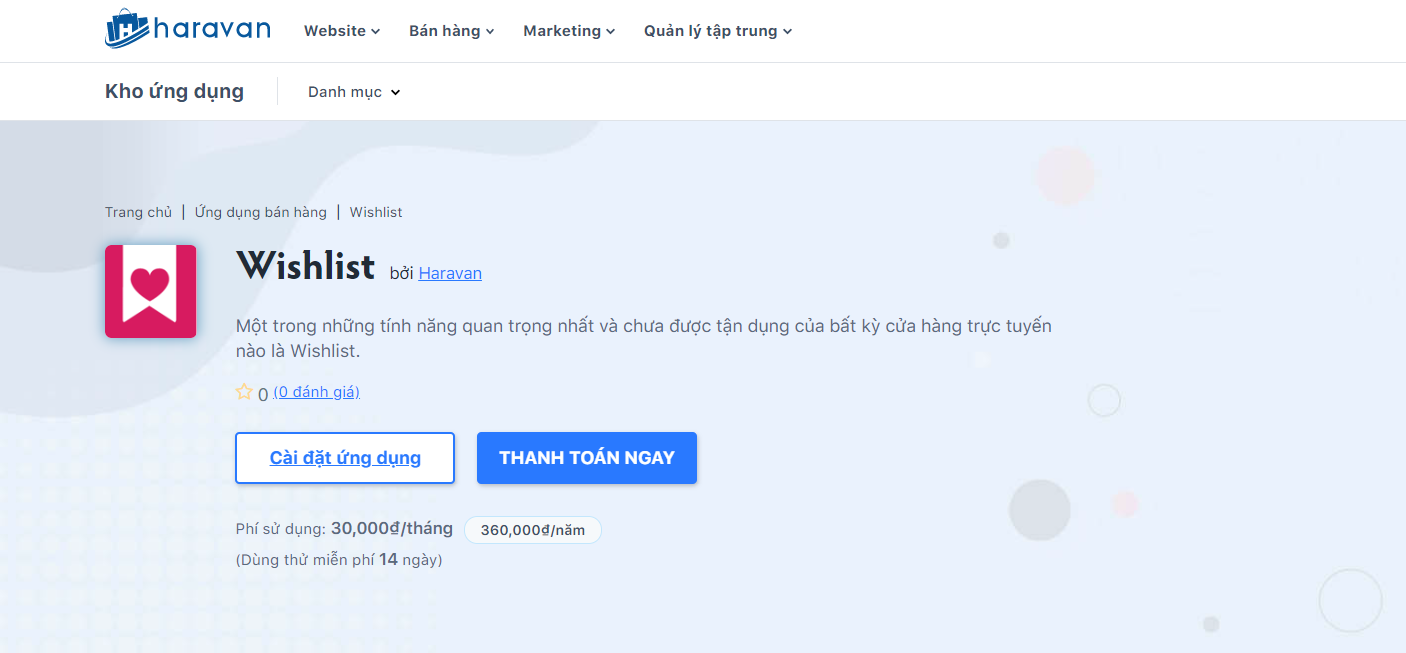Expand the Danh mục category dropdown
The height and width of the screenshot is (653, 1406).
point(354,92)
